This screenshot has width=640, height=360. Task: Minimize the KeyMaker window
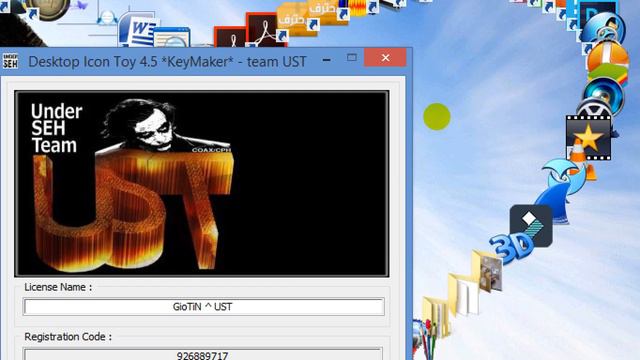[327, 59]
